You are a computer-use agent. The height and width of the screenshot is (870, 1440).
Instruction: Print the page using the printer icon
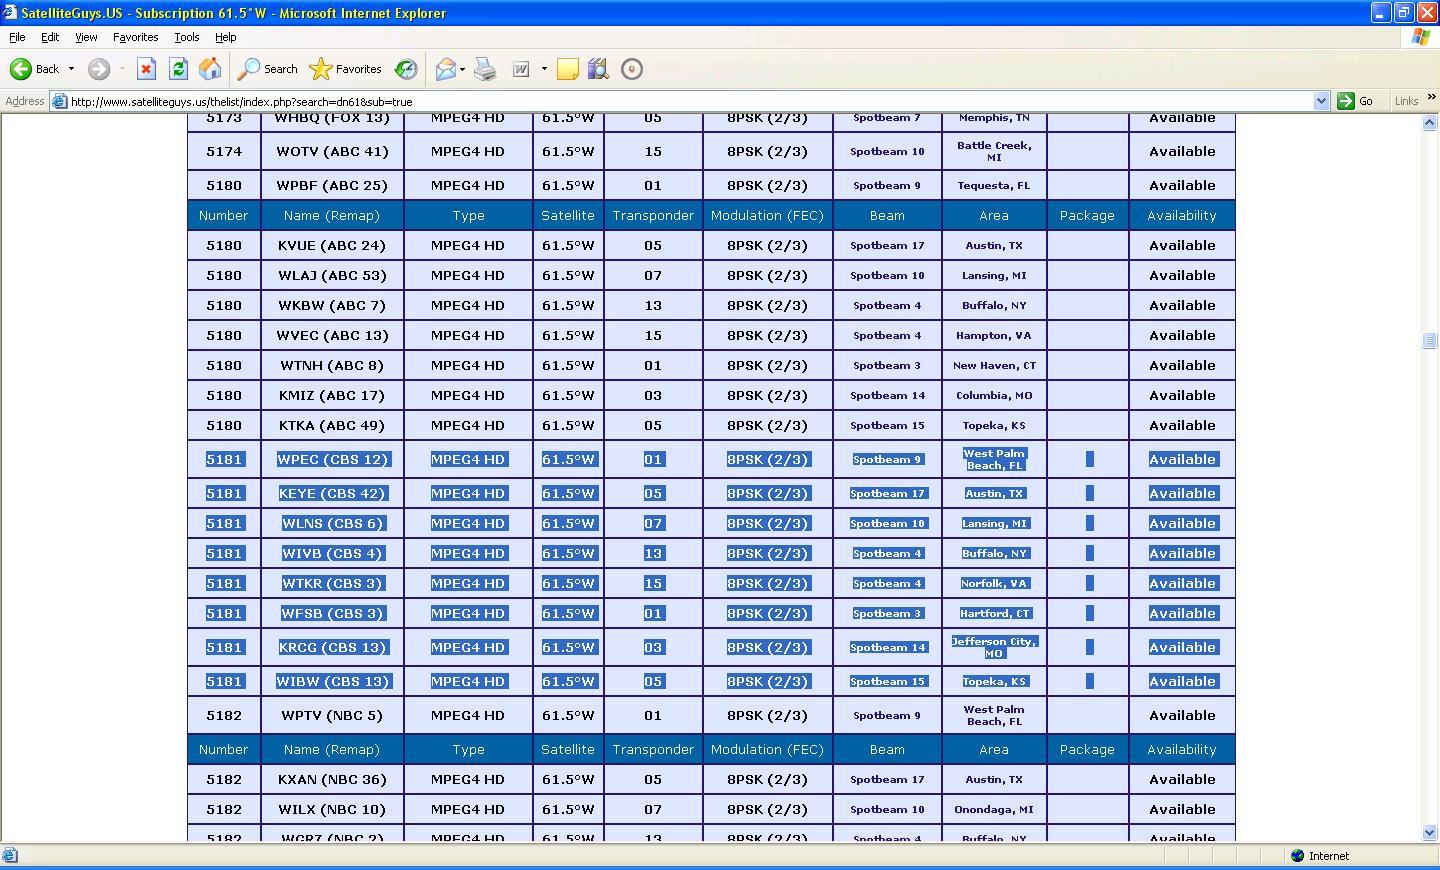coord(485,69)
